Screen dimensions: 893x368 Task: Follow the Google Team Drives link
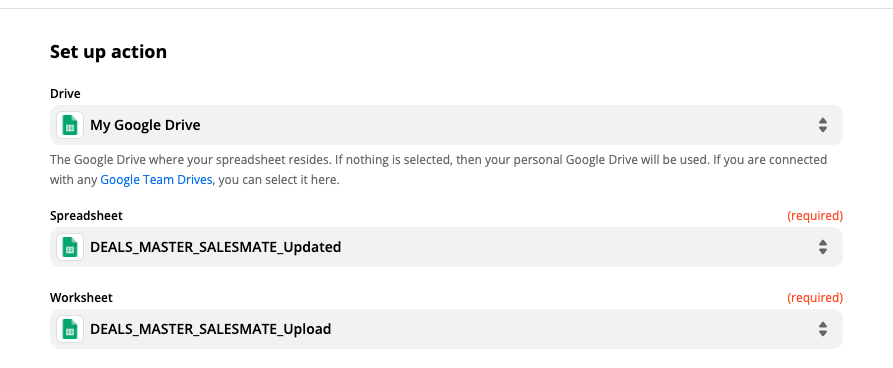click(157, 180)
